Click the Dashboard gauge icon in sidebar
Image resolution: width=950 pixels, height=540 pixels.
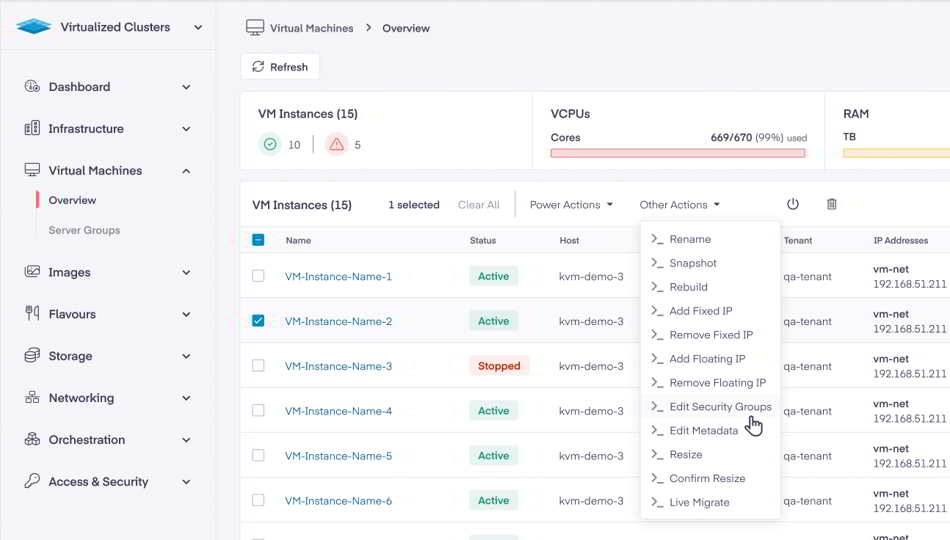32,86
